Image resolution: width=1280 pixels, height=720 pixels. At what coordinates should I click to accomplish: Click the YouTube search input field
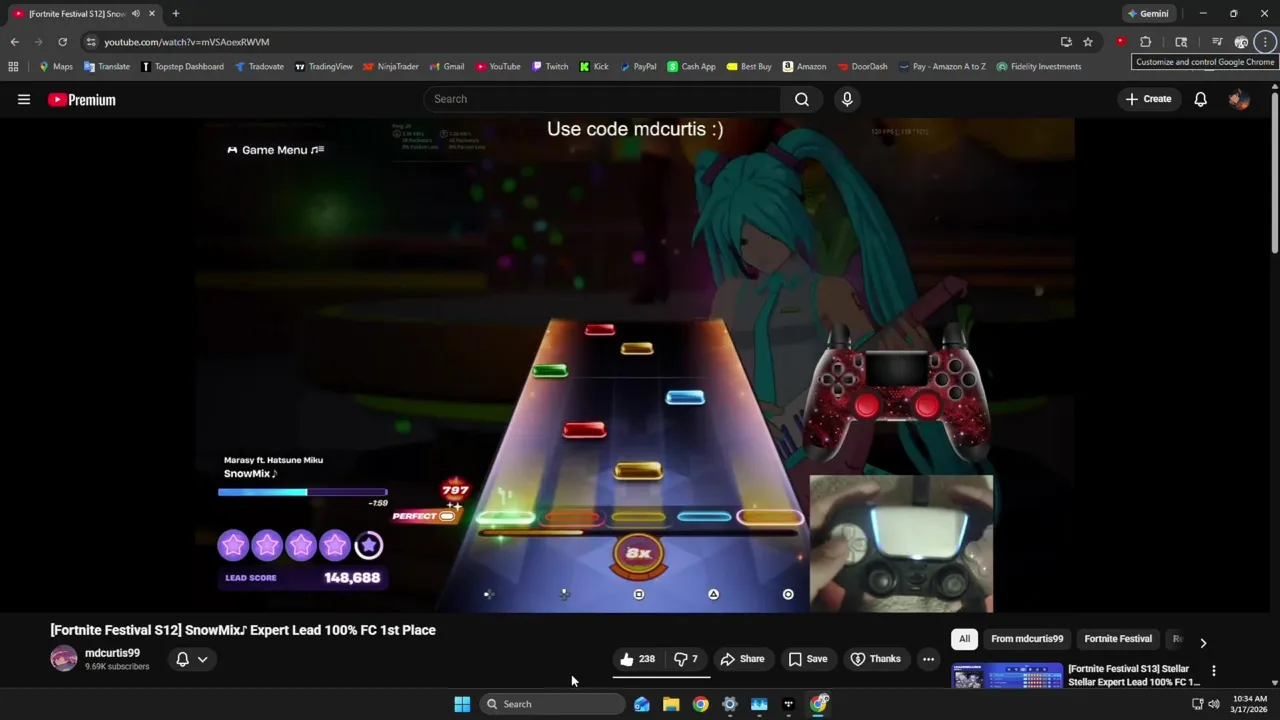click(602, 99)
